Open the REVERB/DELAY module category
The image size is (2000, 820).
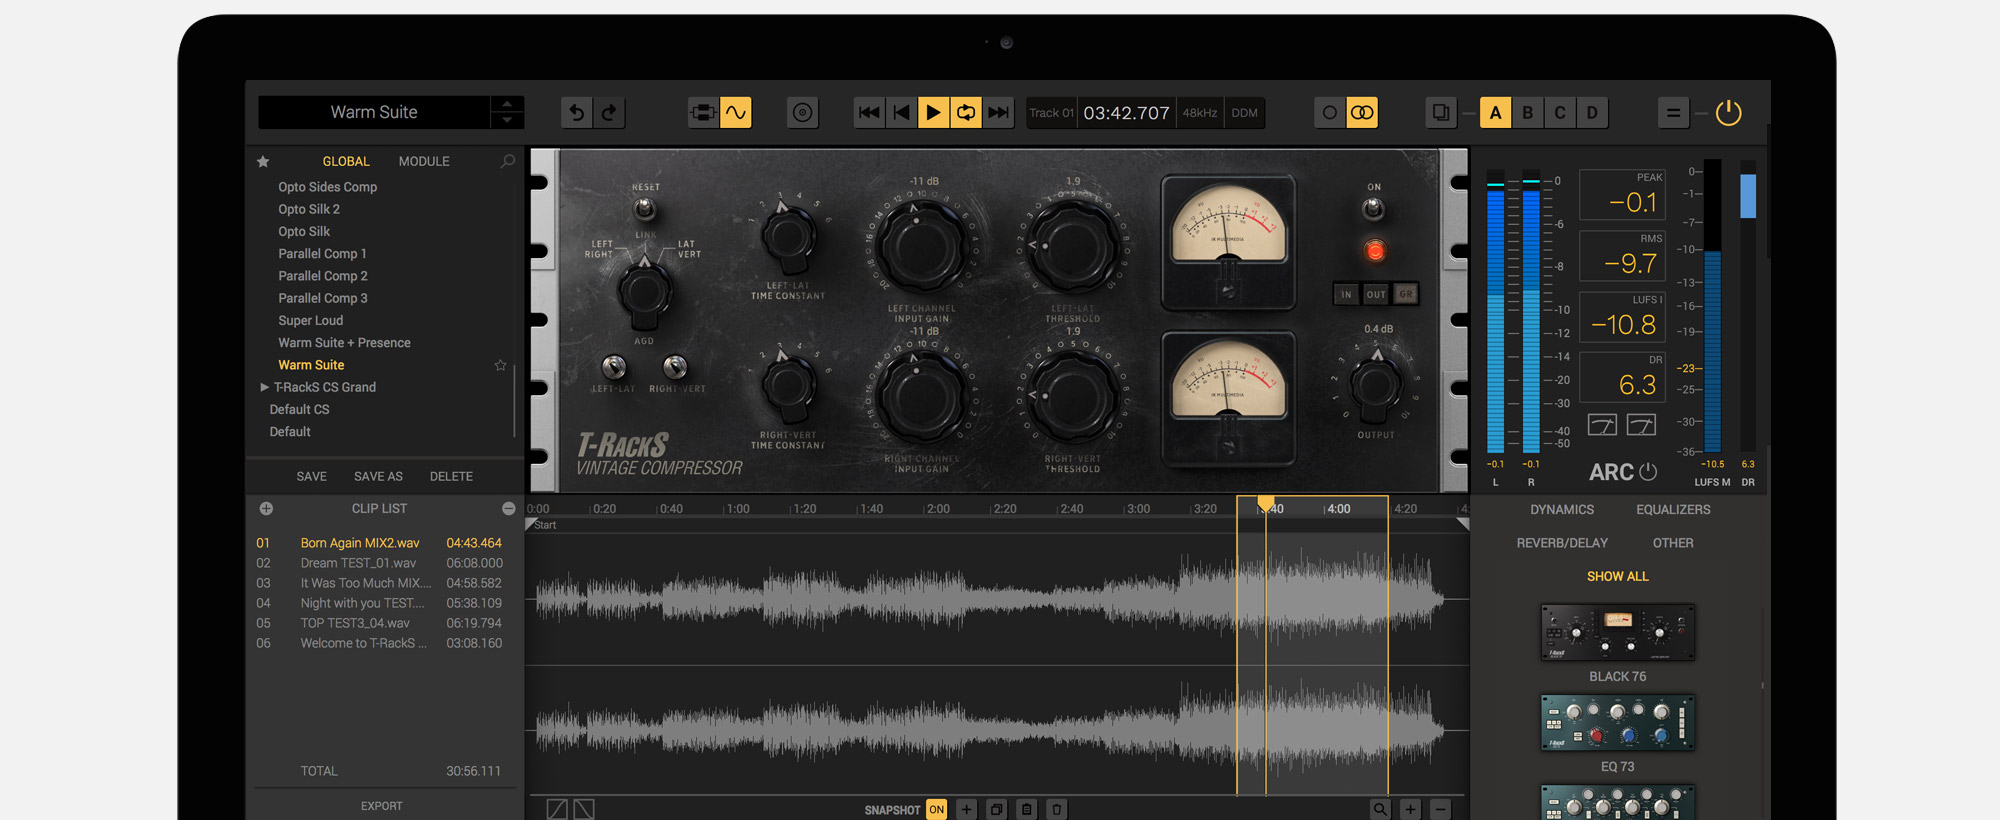coord(1562,543)
